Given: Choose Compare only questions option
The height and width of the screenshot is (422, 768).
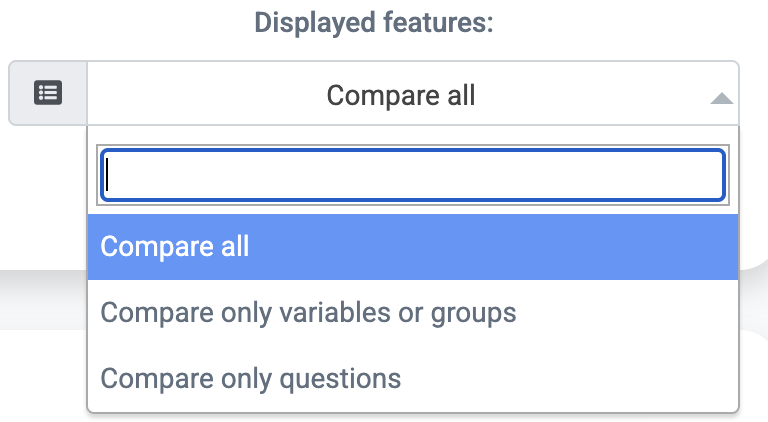Looking at the screenshot, I should point(413,378).
